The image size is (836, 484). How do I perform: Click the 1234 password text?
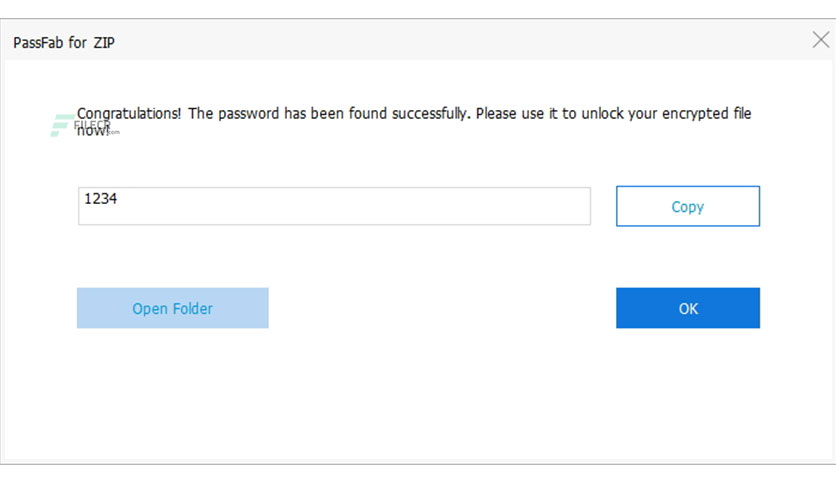point(101,199)
